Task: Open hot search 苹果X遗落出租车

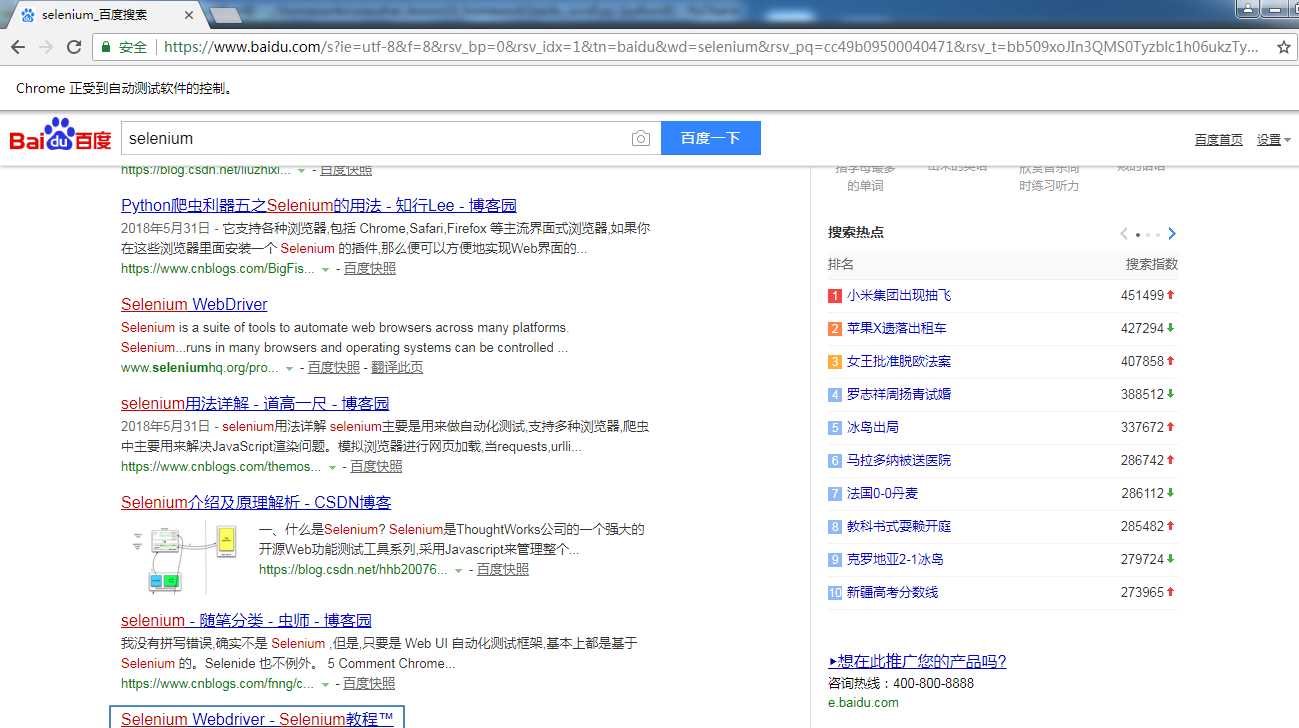Action: click(x=897, y=328)
